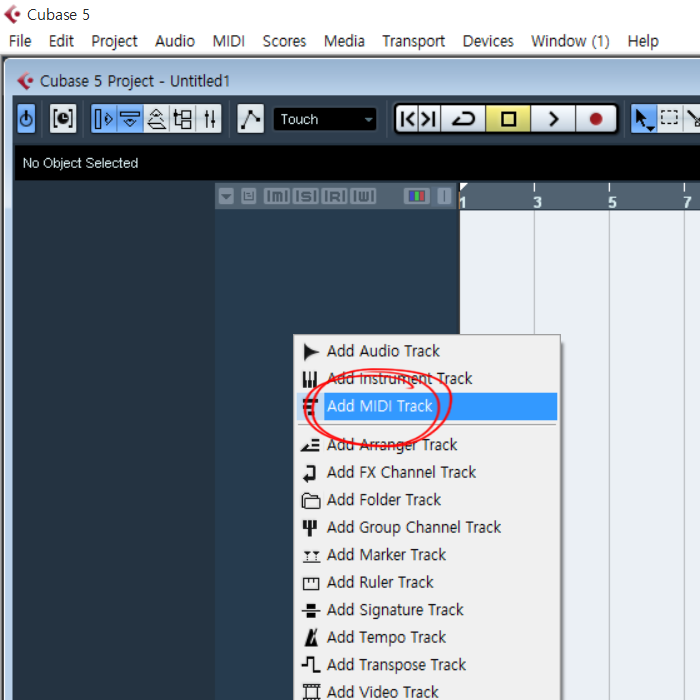The height and width of the screenshot is (700, 700).
Task: Open the Help menu
Action: (x=643, y=41)
